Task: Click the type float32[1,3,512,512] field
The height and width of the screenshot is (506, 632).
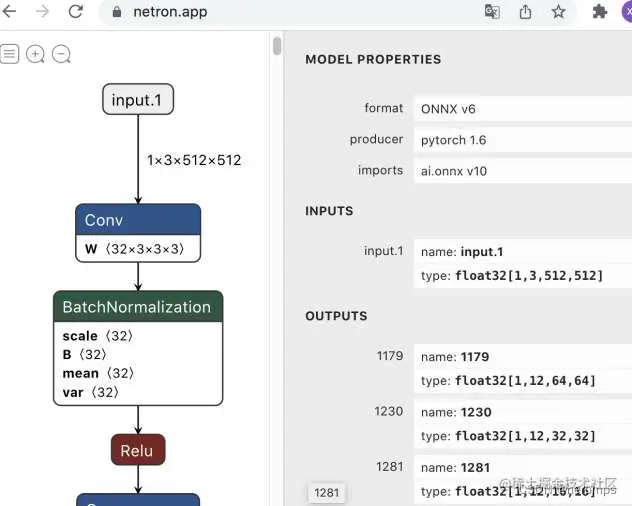Action: pos(523,276)
